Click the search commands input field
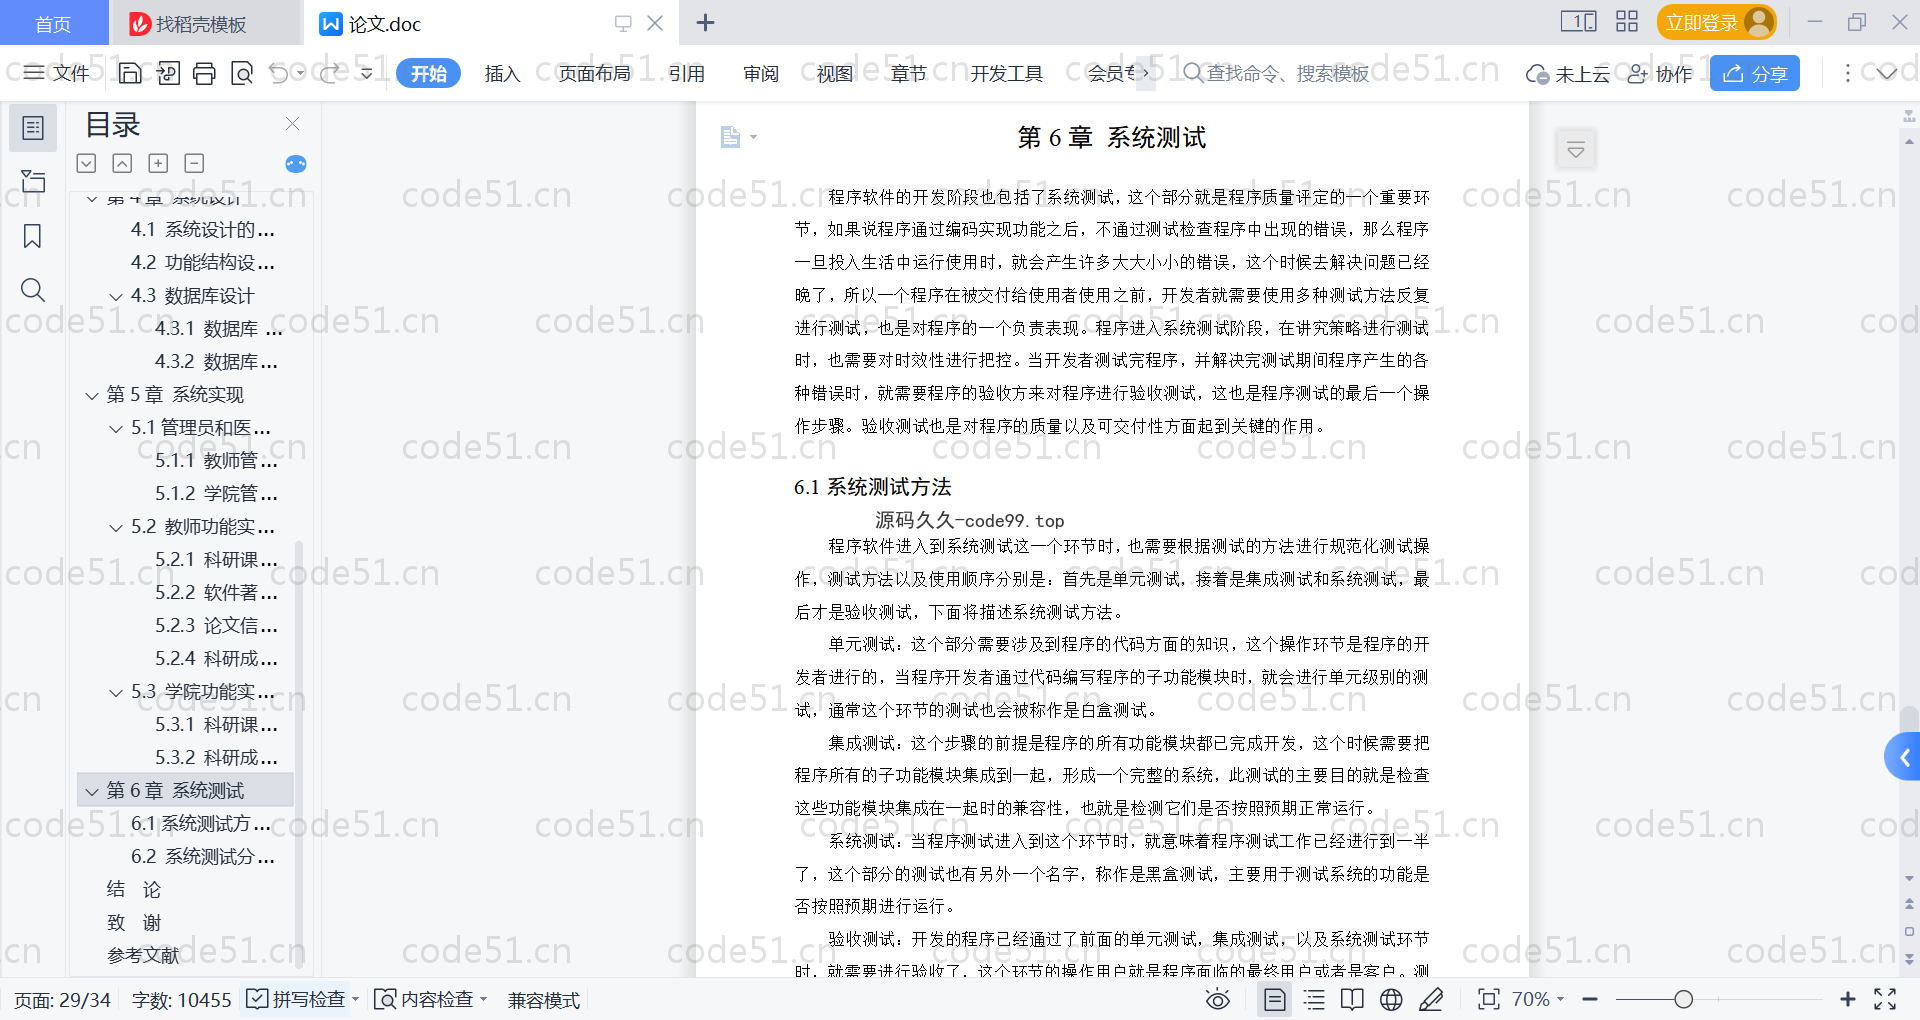Image resolution: width=1920 pixels, height=1020 pixels. (1290, 73)
